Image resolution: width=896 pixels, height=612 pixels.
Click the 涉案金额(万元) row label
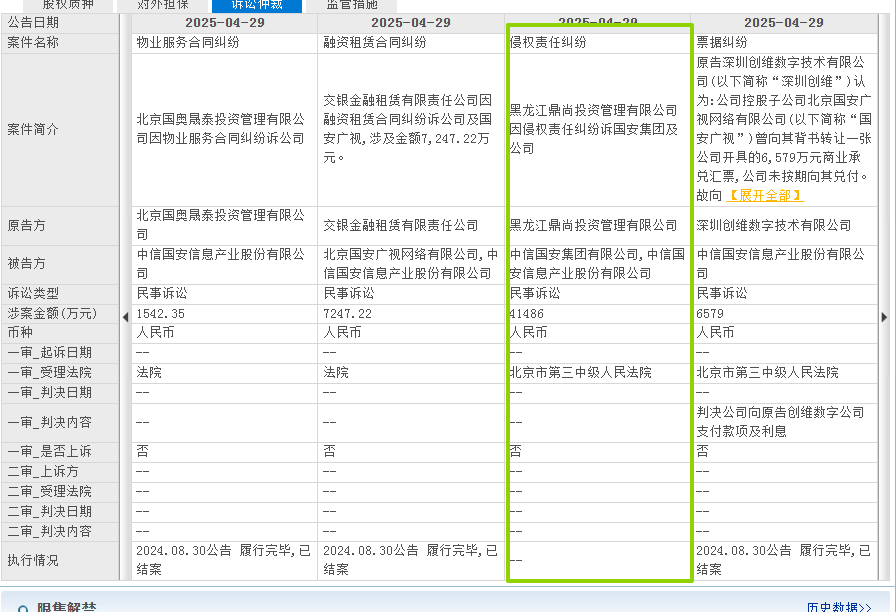[52, 314]
